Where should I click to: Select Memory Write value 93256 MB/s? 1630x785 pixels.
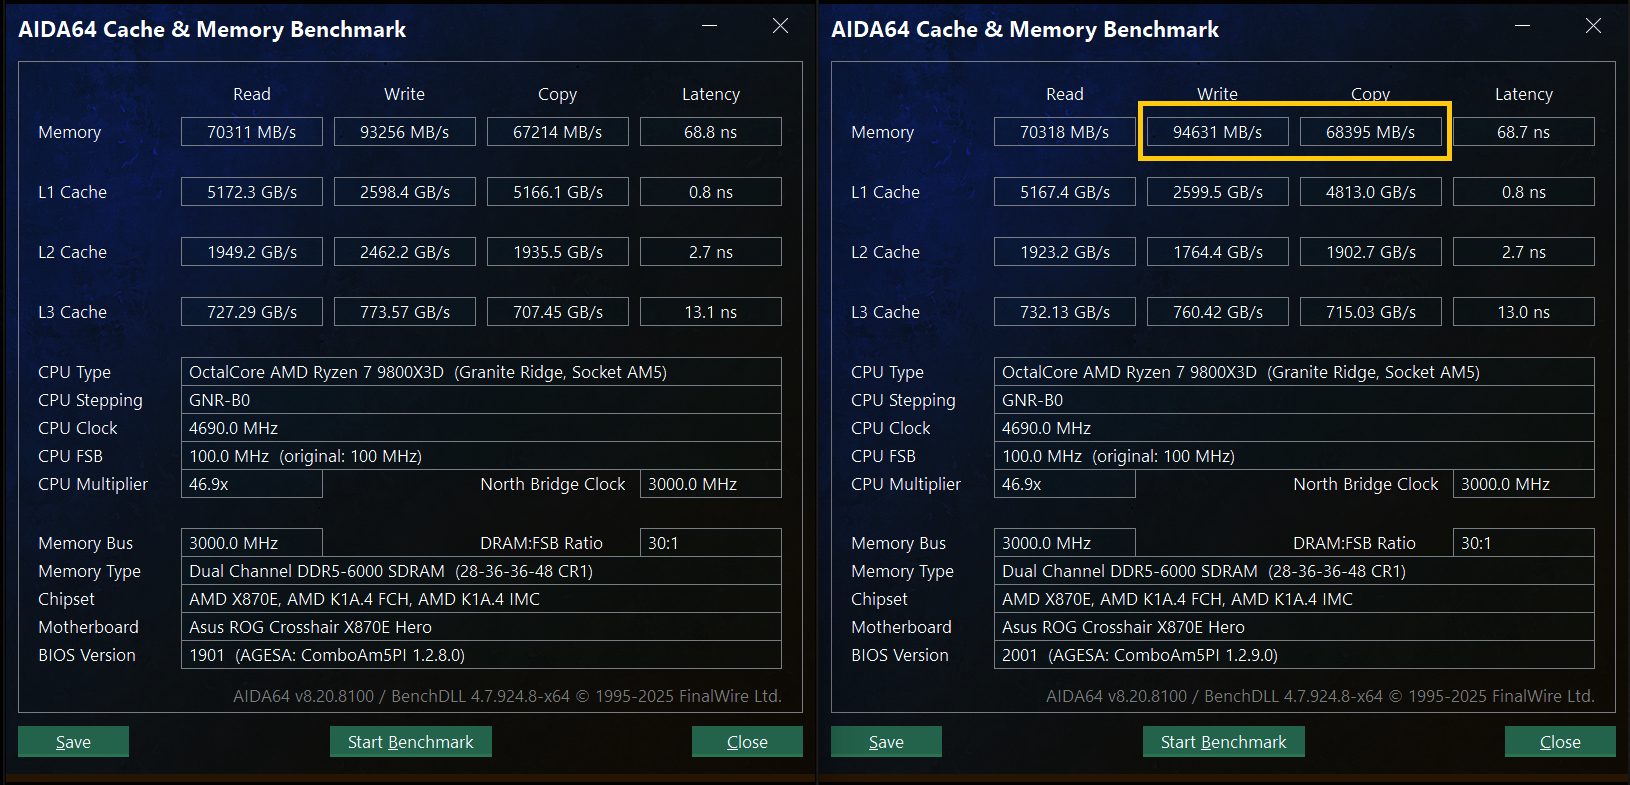pos(405,132)
